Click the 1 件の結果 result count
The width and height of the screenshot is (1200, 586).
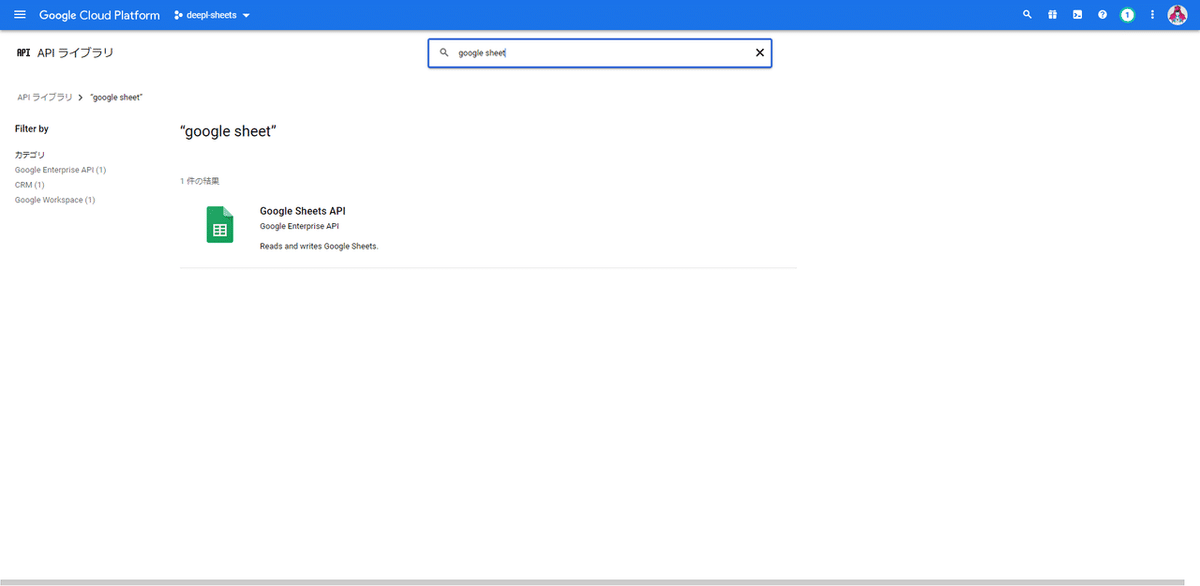coord(200,181)
